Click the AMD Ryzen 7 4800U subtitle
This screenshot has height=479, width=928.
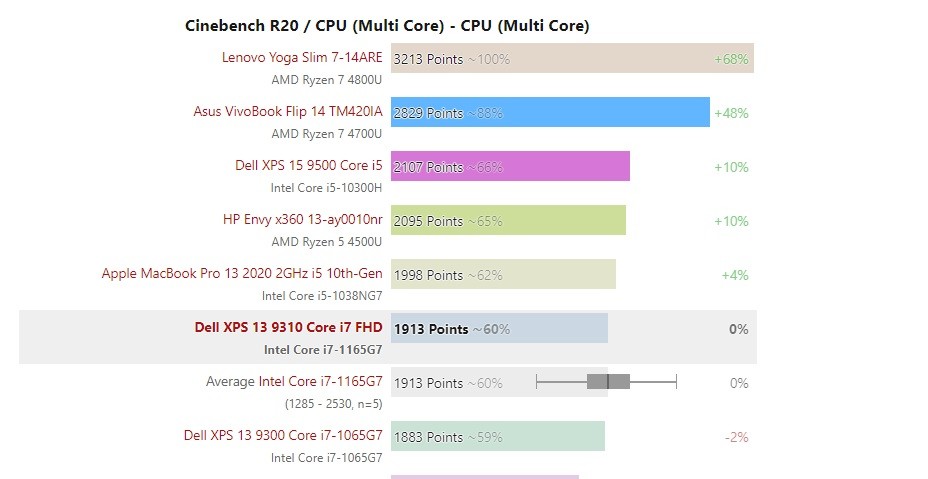[x=327, y=79]
